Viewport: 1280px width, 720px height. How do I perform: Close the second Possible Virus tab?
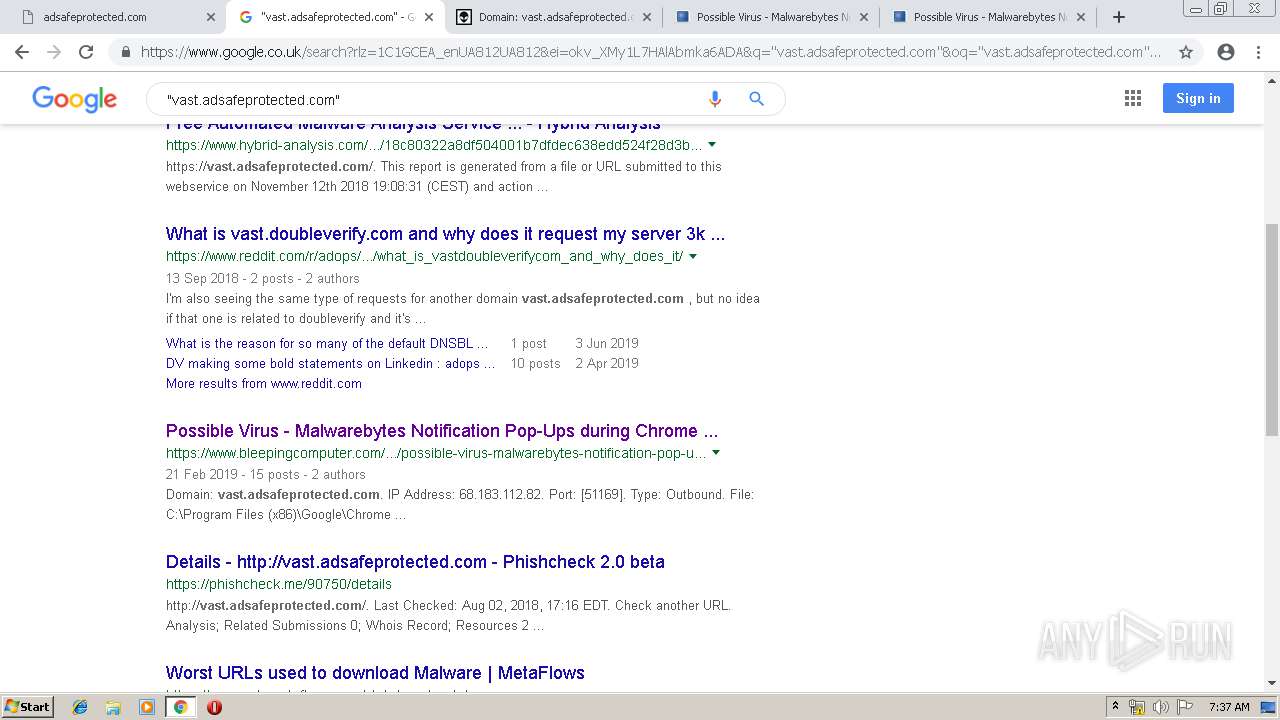pyautogui.click(x=1081, y=17)
